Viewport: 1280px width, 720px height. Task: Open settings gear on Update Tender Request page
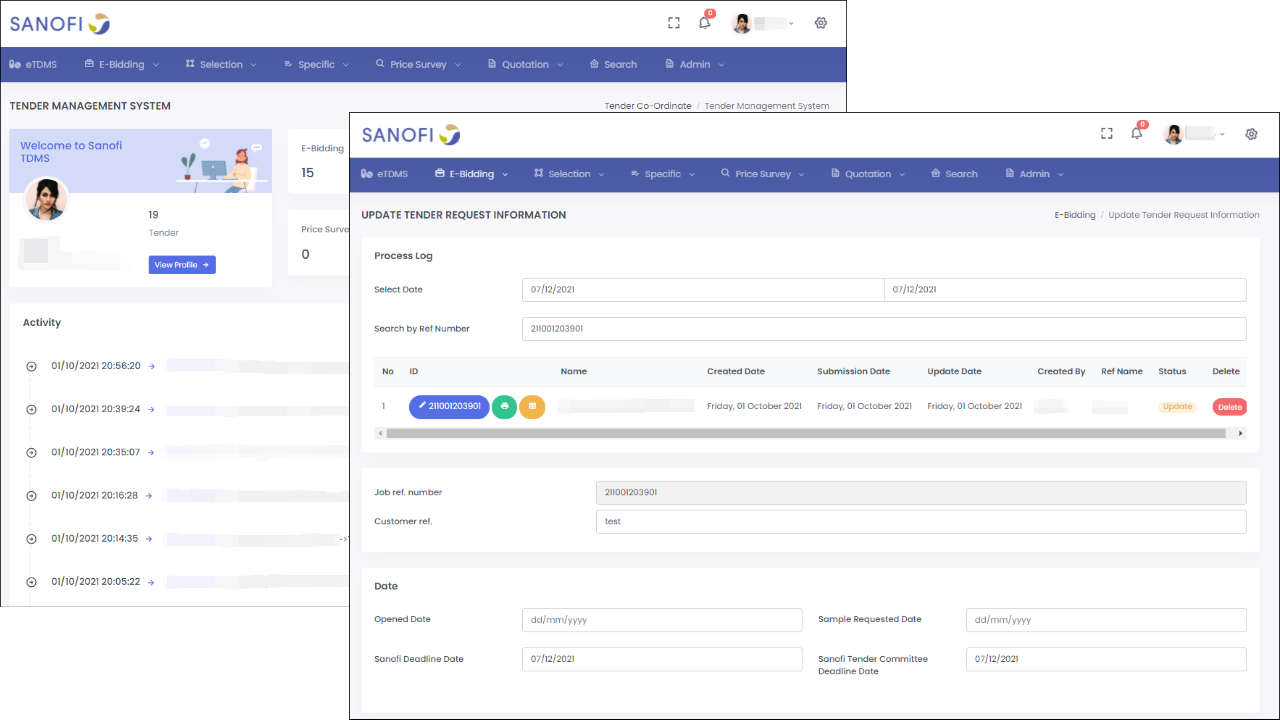(1251, 134)
